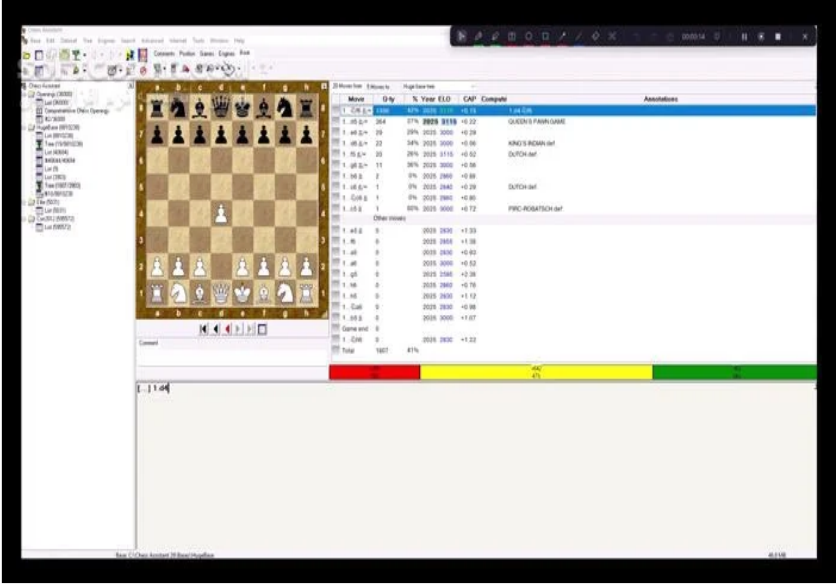Screen dimensions: 836x584
Task: Stop the screen recording
Action: [778, 36]
